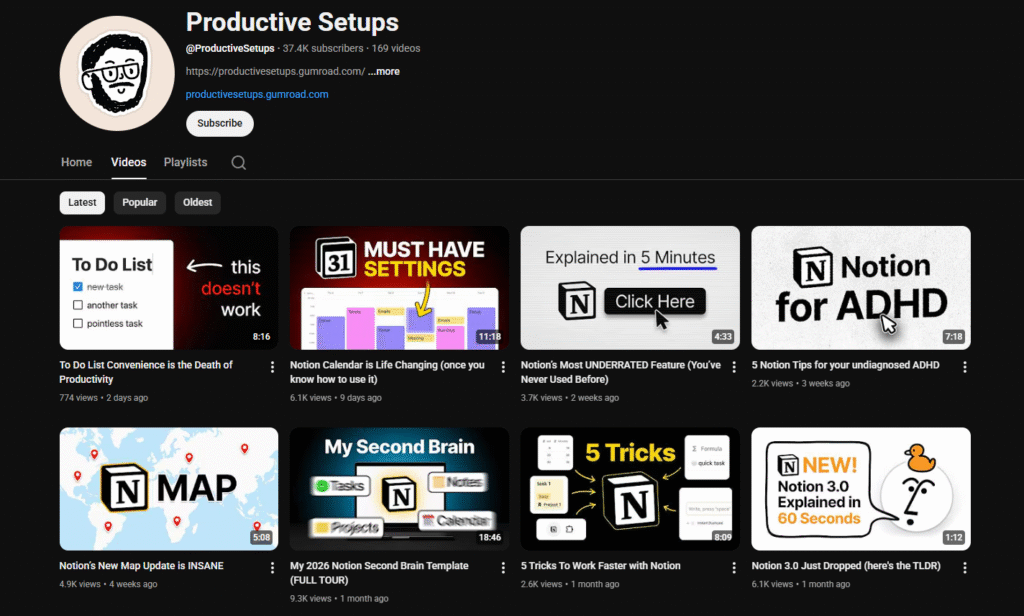Open options menu for Notion Calendar video
The image size is (1024, 616).
503,367
